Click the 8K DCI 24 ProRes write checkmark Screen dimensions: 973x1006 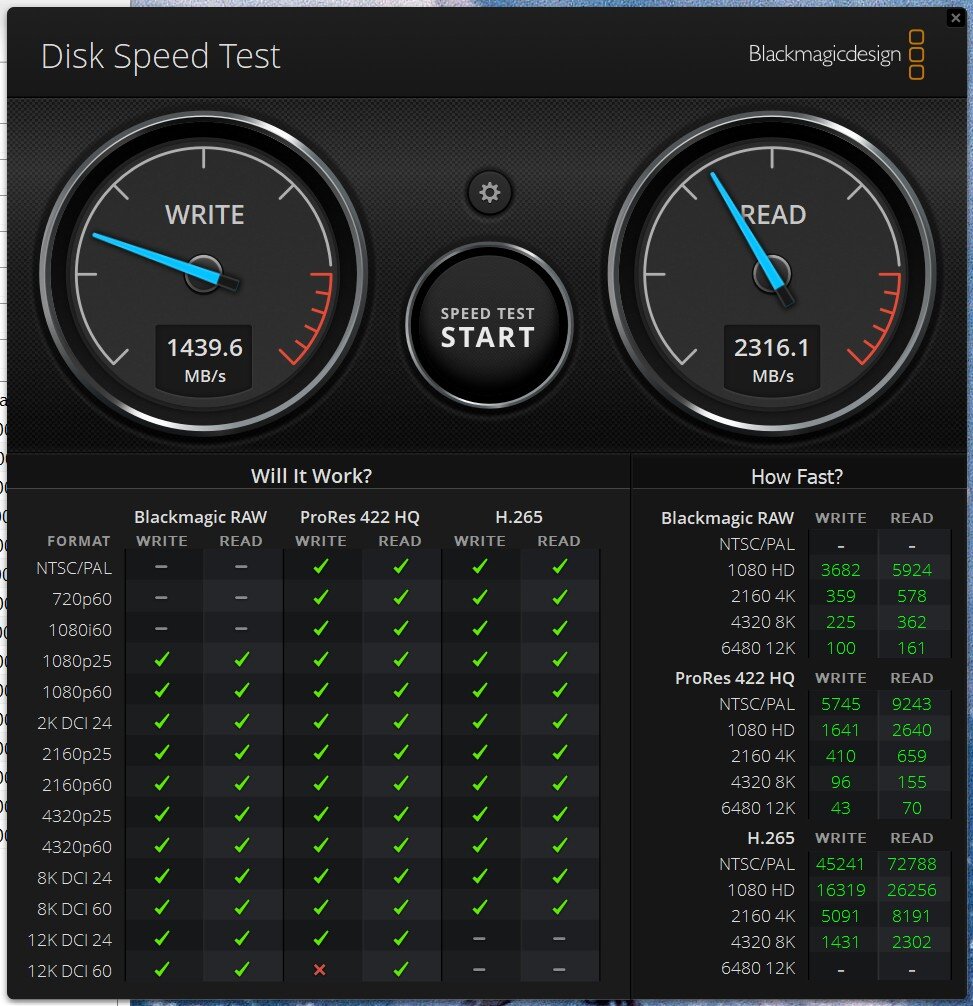coord(321,876)
